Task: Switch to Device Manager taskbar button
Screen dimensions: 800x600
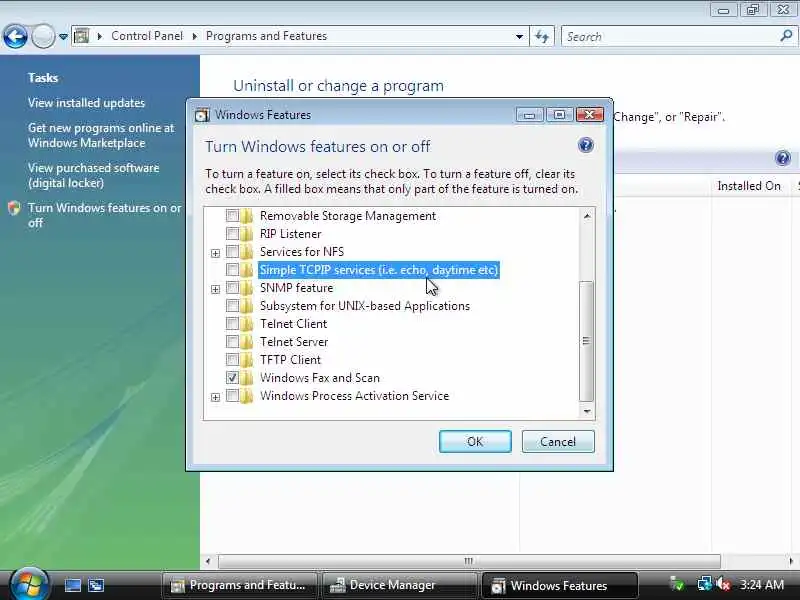Action: [x=398, y=585]
